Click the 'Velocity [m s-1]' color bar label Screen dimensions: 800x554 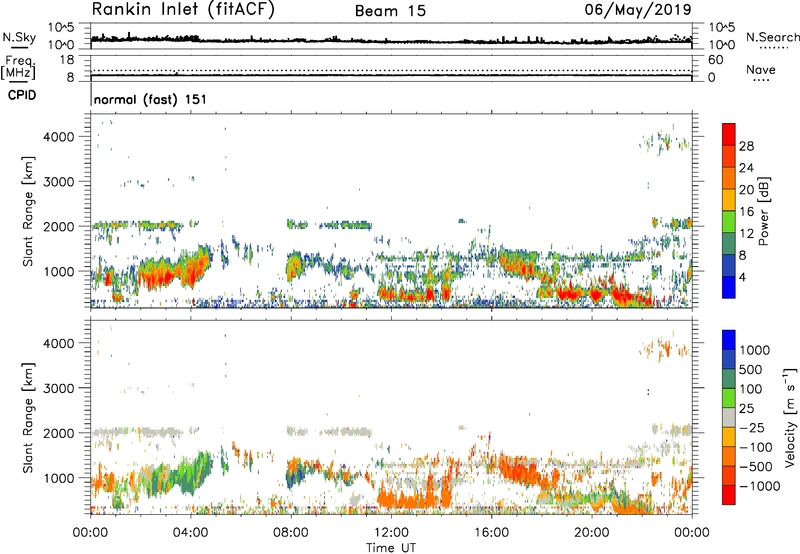[x=790, y=417]
